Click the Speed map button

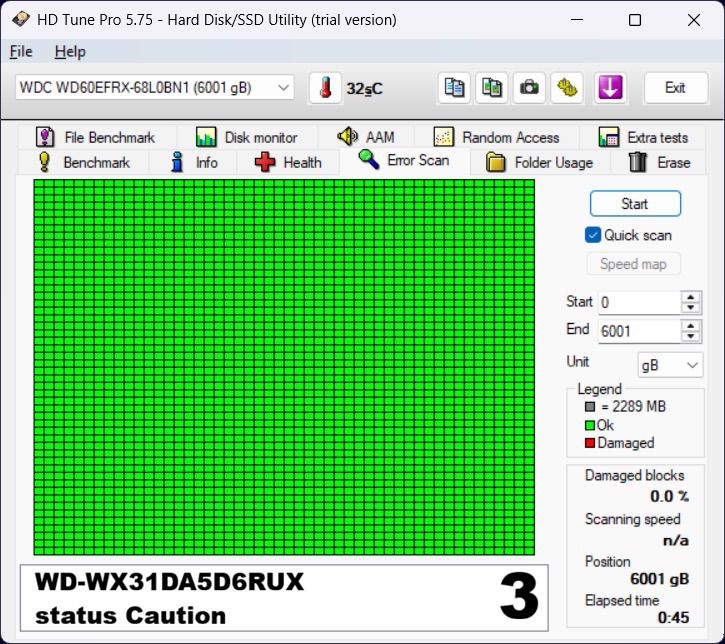(633, 264)
